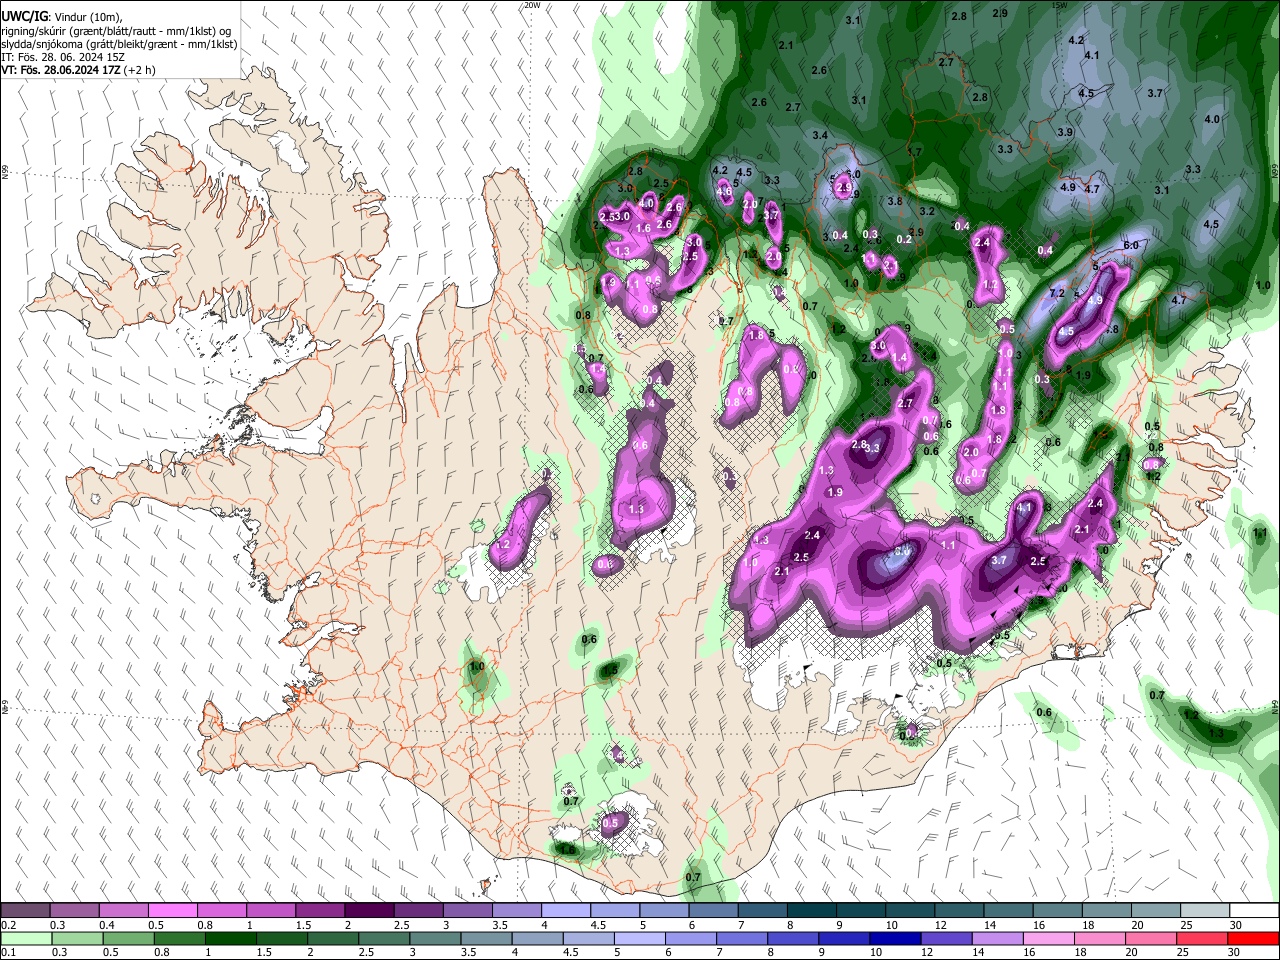Click the red swatch ending the lower legend
Viewport: 1280px width, 960px height.
(1252, 938)
